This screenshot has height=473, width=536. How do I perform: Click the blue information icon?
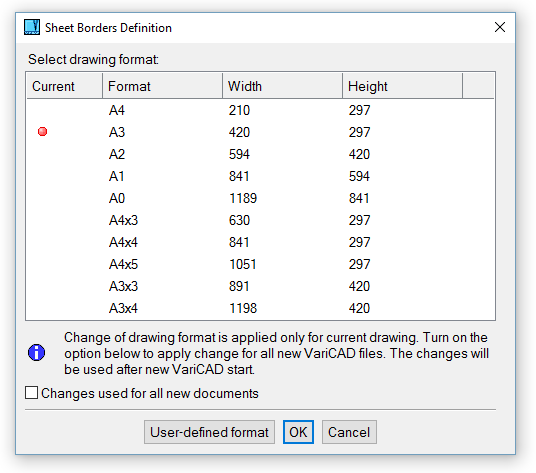coord(37,353)
